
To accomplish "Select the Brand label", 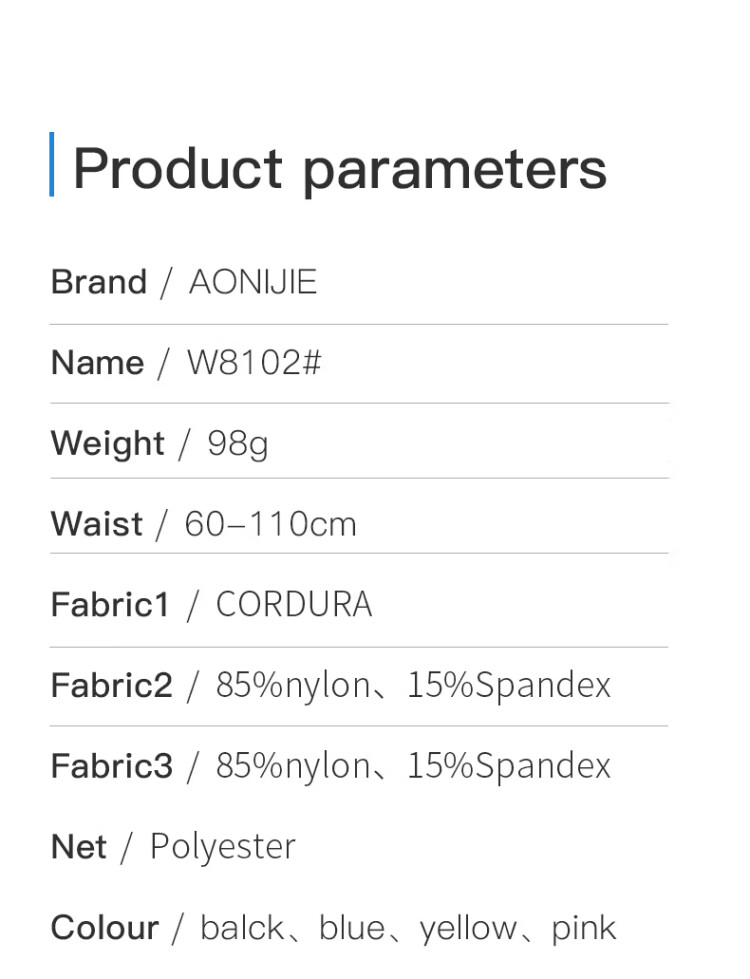I will (x=99, y=282).
